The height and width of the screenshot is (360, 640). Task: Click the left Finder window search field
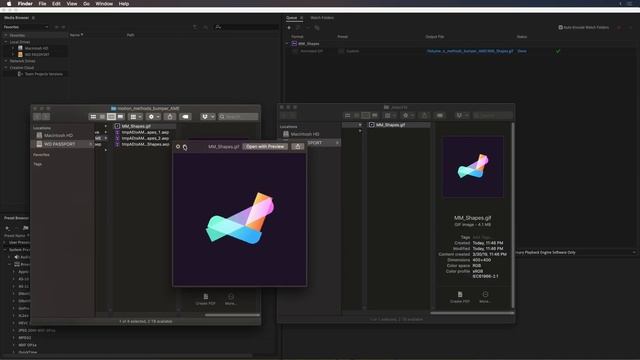[x=238, y=117]
